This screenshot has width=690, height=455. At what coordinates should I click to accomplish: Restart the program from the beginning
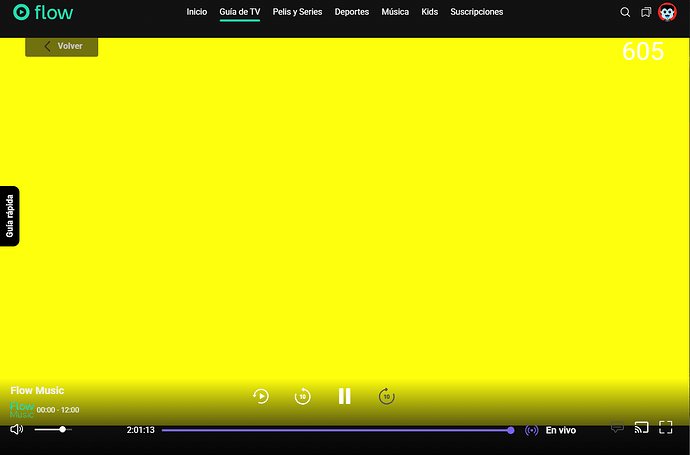(260, 396)
